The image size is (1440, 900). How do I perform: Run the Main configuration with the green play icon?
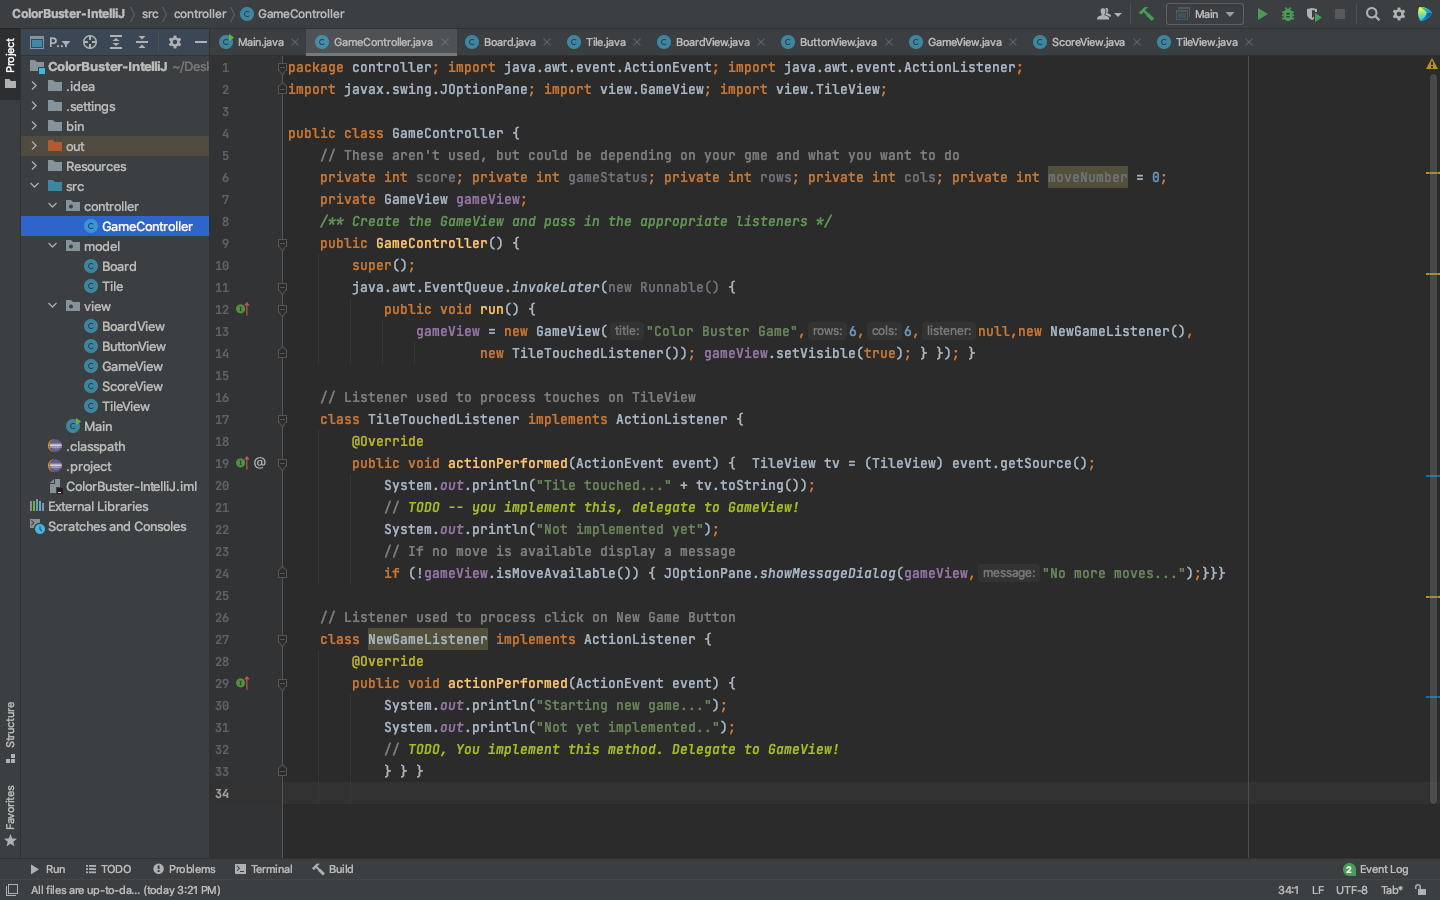point(1262,14)
